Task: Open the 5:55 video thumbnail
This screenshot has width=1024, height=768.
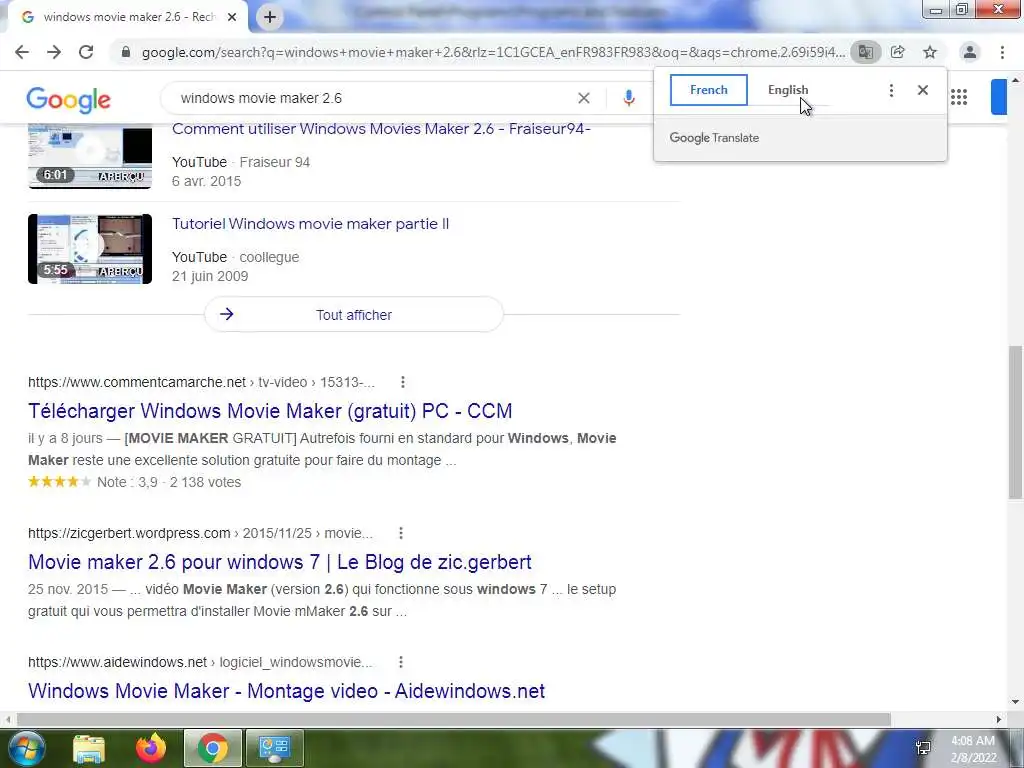Action: click(90, 249)
